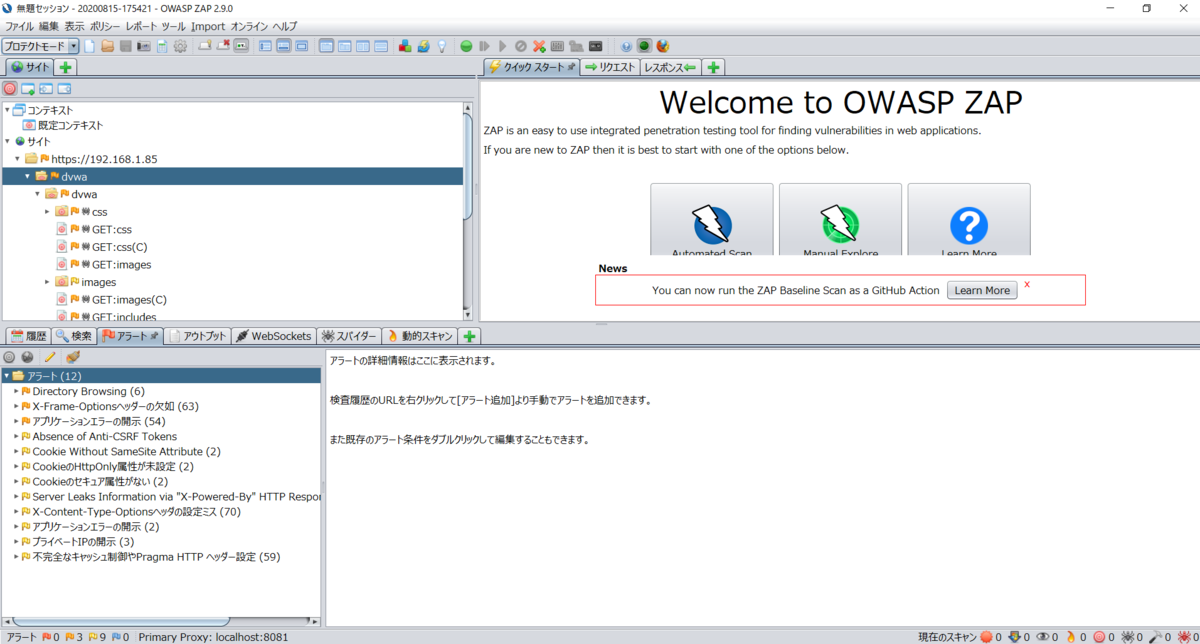Click the New Session toolbar icon
The height and width of the screenshot is (644, 1200).
(90, 46)
